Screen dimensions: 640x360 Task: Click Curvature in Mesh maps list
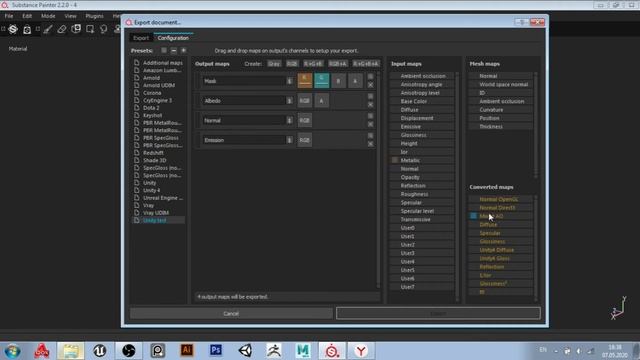click(500, 110)
